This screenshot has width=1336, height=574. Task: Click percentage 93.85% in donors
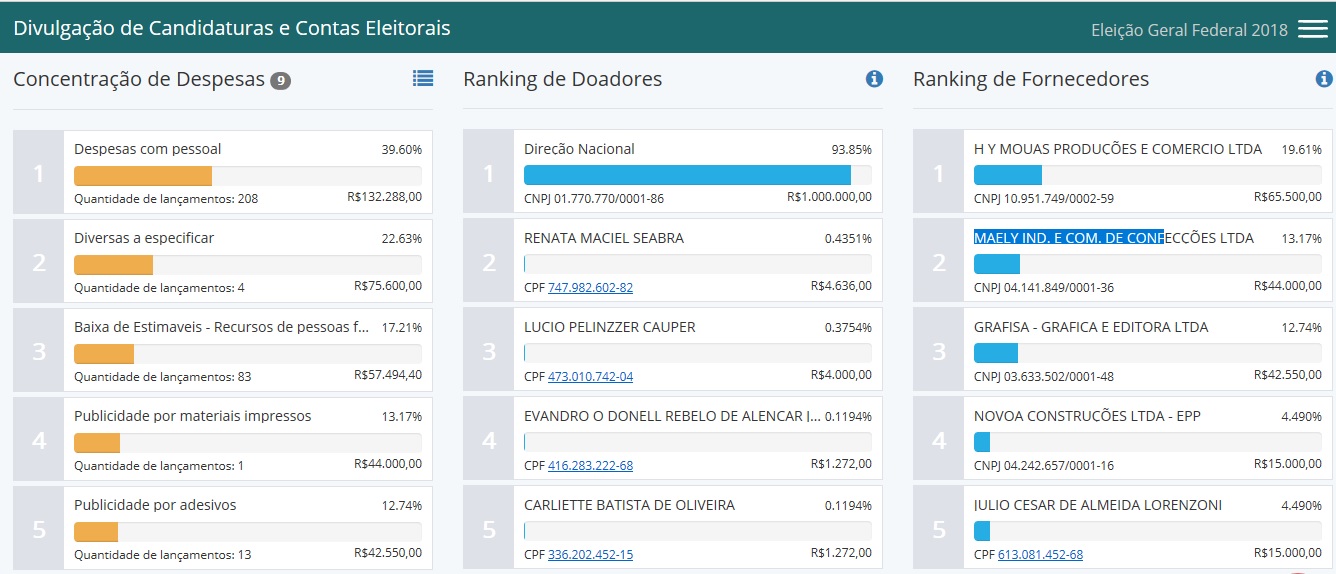click(x=851, y=149)
